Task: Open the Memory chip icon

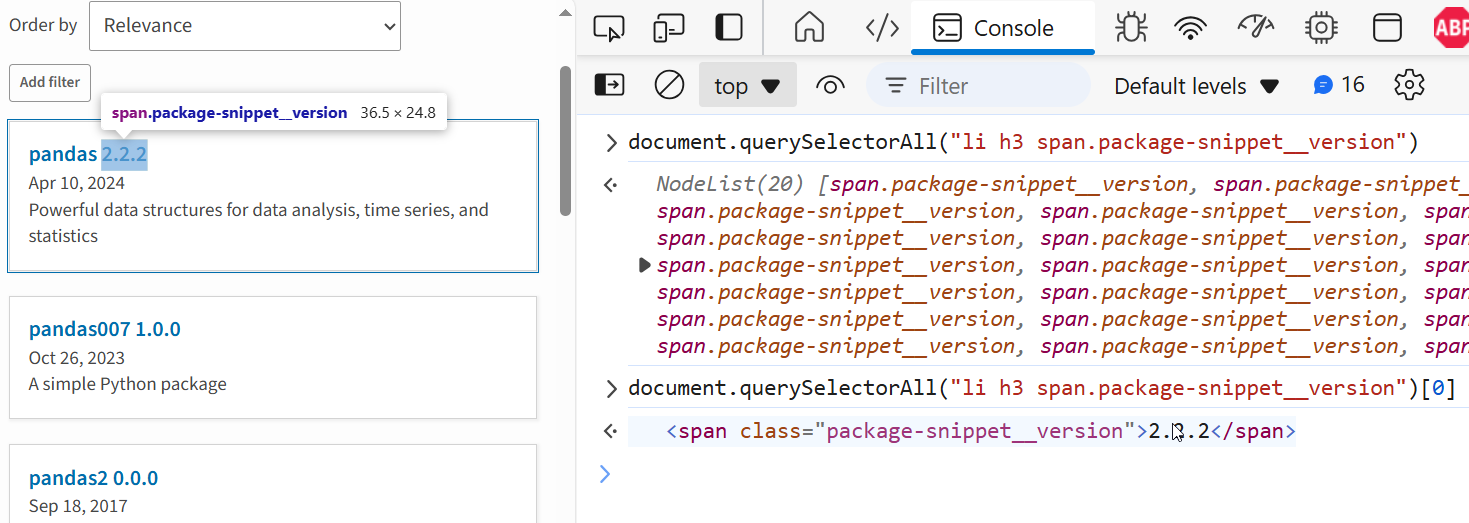Action: 1321,28
